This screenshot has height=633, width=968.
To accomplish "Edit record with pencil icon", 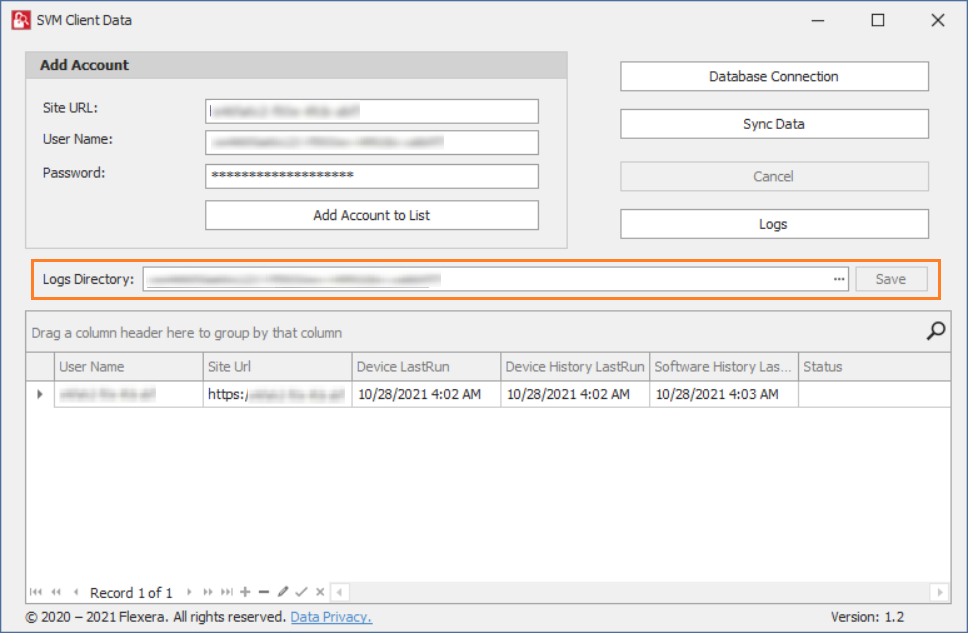I will 283,592.
